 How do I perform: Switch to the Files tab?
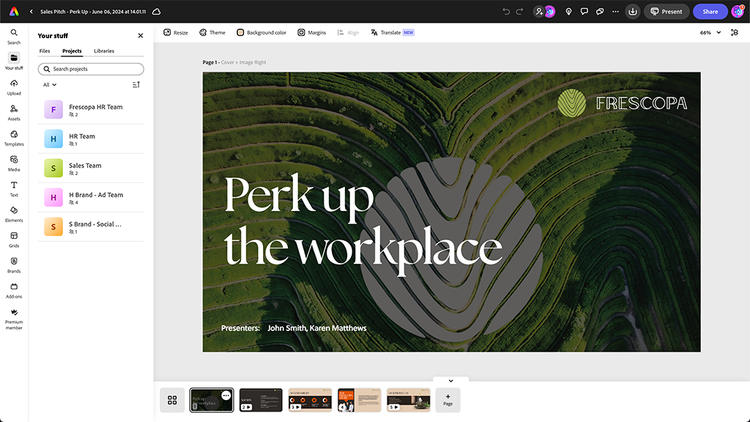[44, 50]
